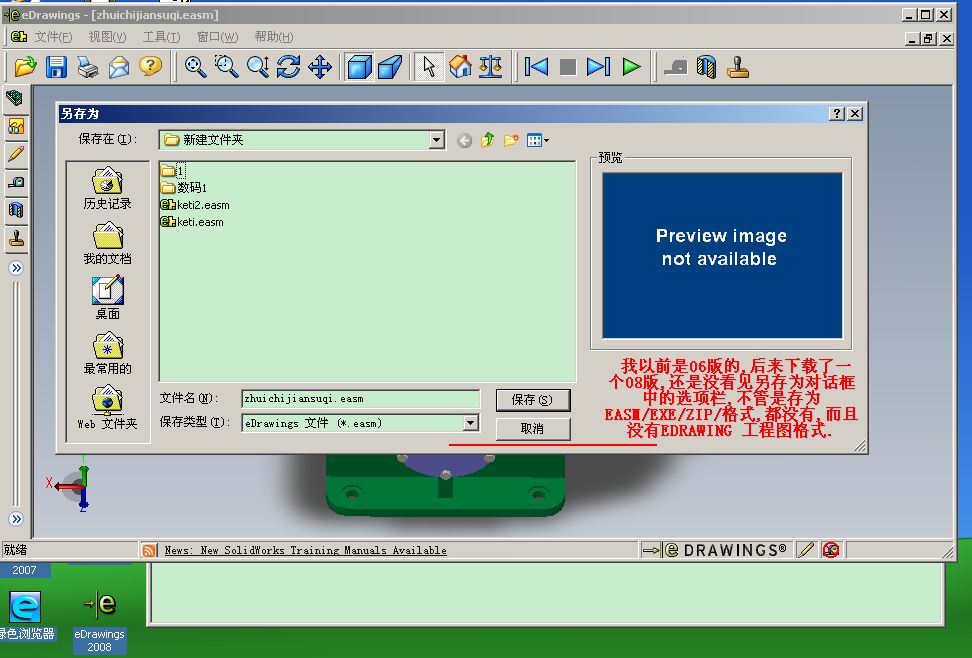The image size is (972, 658).
Task: Open the 窗口(W) menu
Action: pos(217,37)
